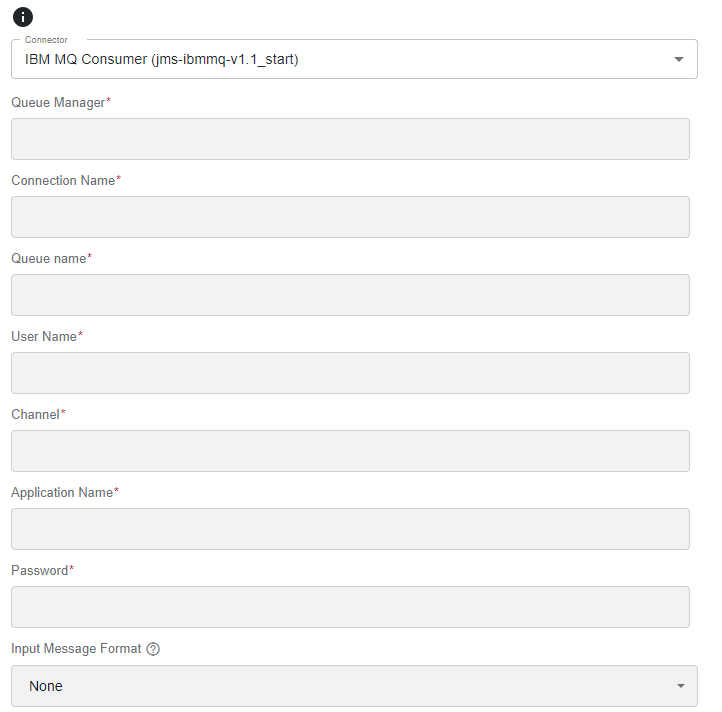Focus the Channel input box
The image size is (722, 712).
[x=350, y=451]
